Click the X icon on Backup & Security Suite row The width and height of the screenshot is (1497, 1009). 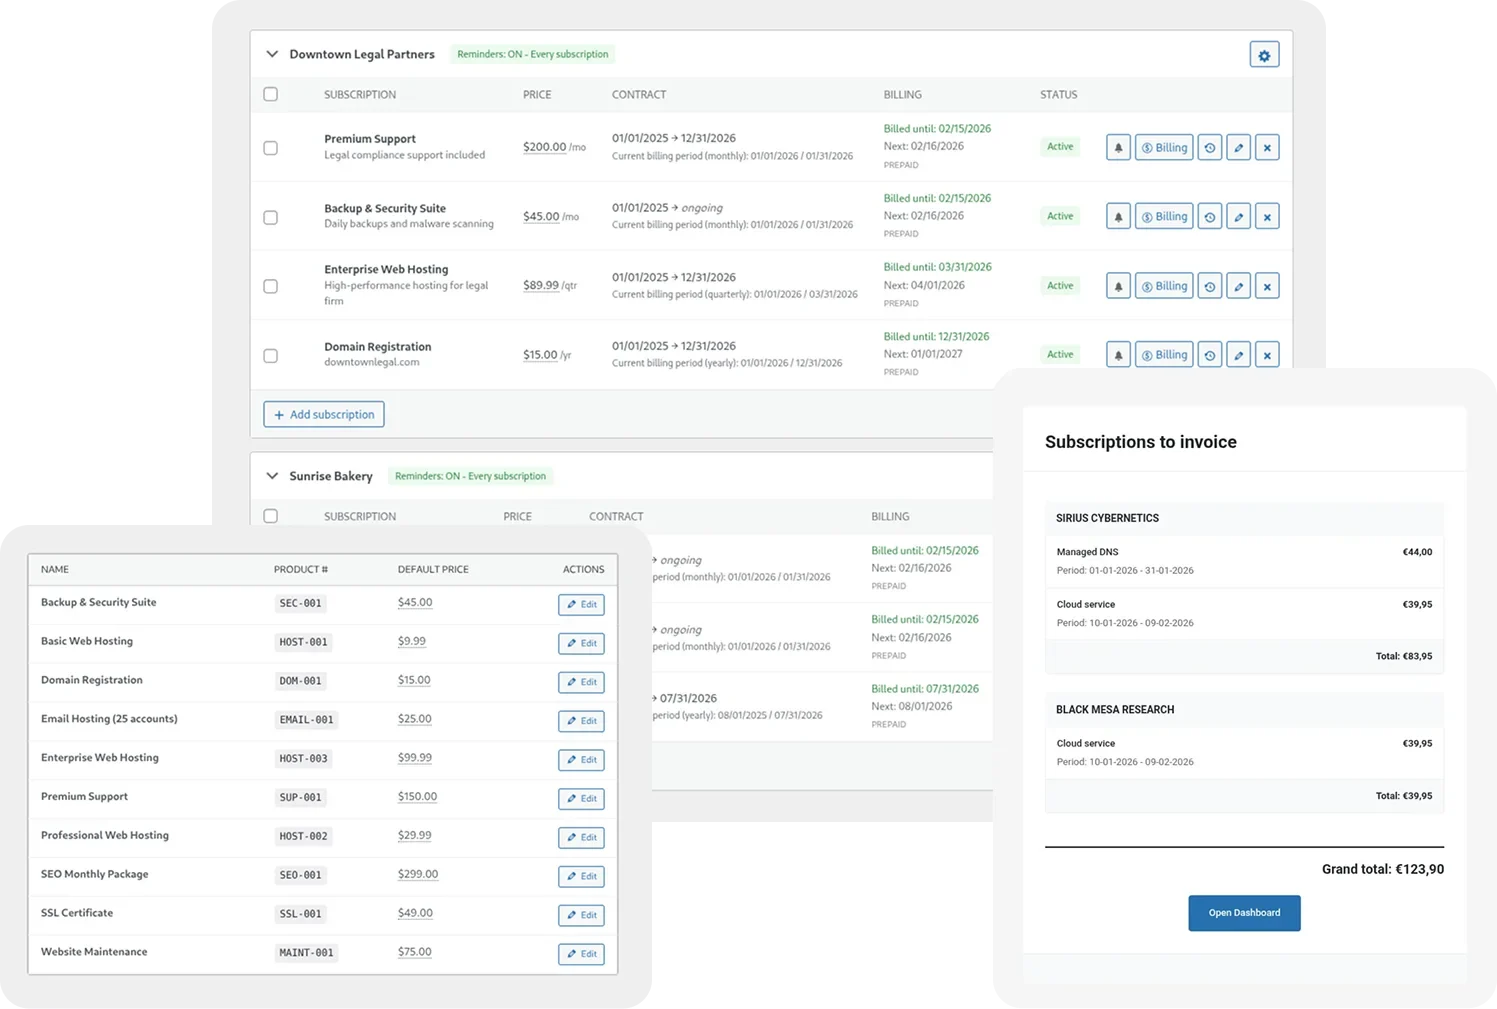click(1267, 216)
